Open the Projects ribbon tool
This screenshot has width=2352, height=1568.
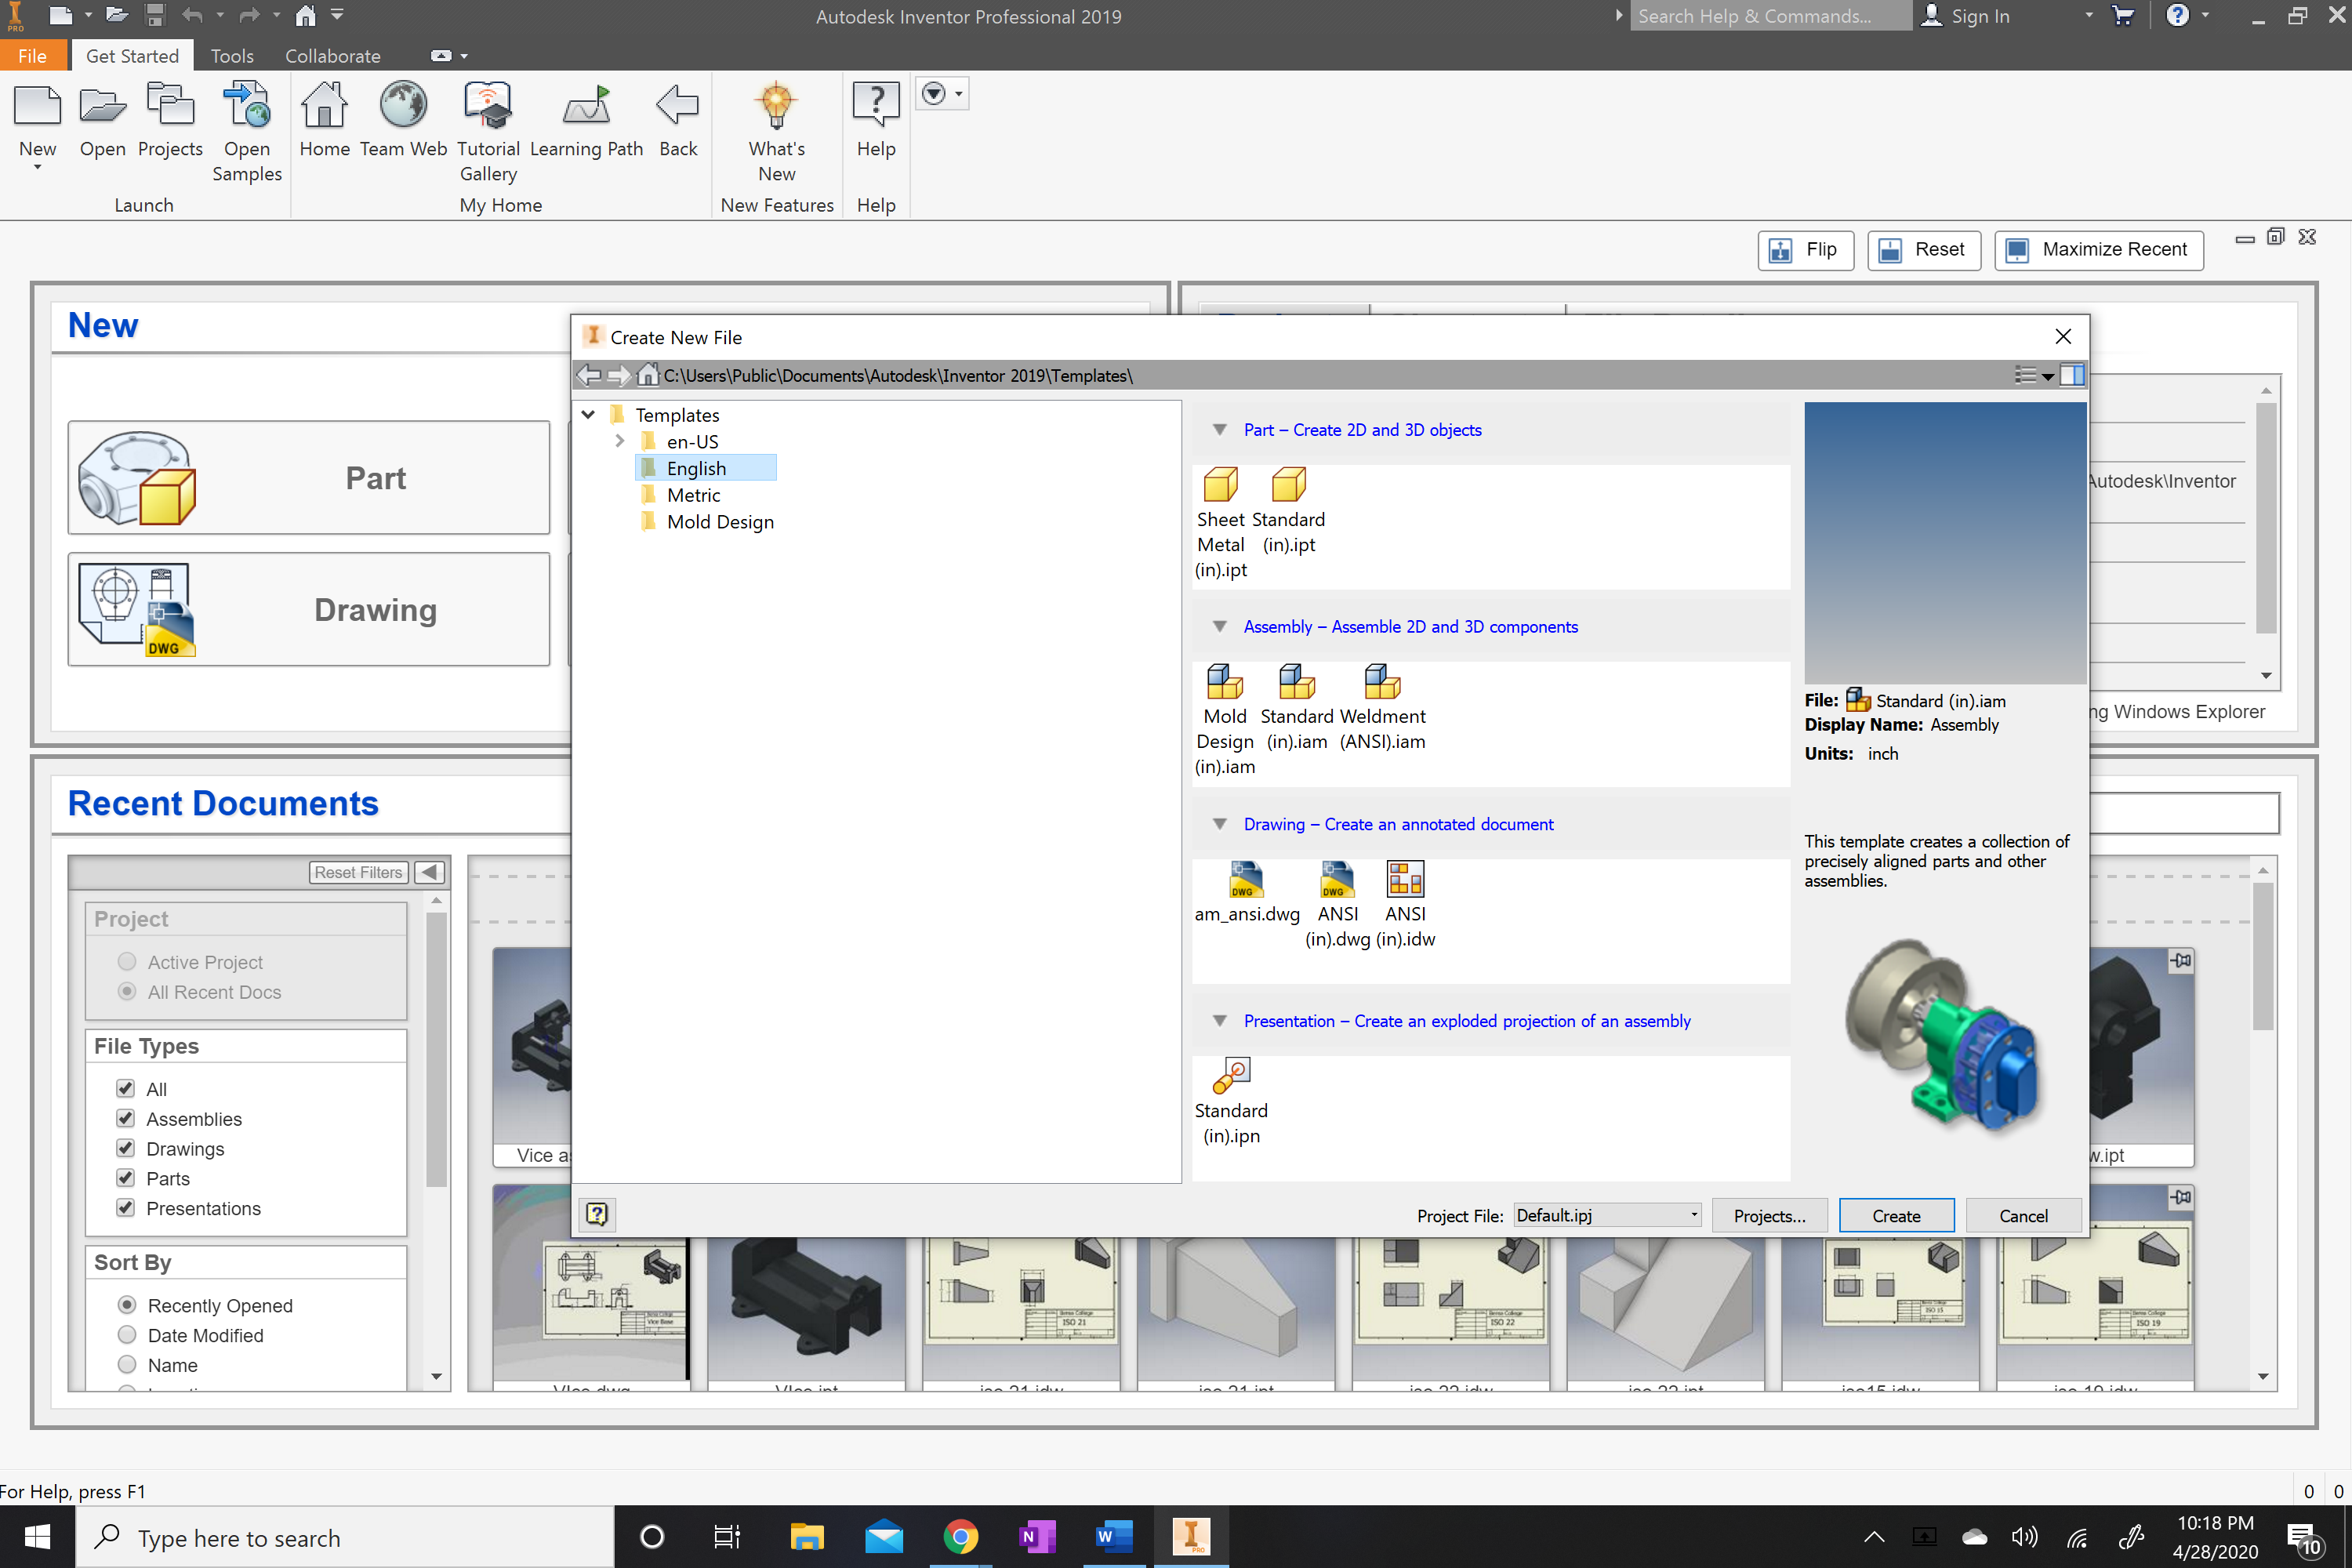[x=170, y=106]
